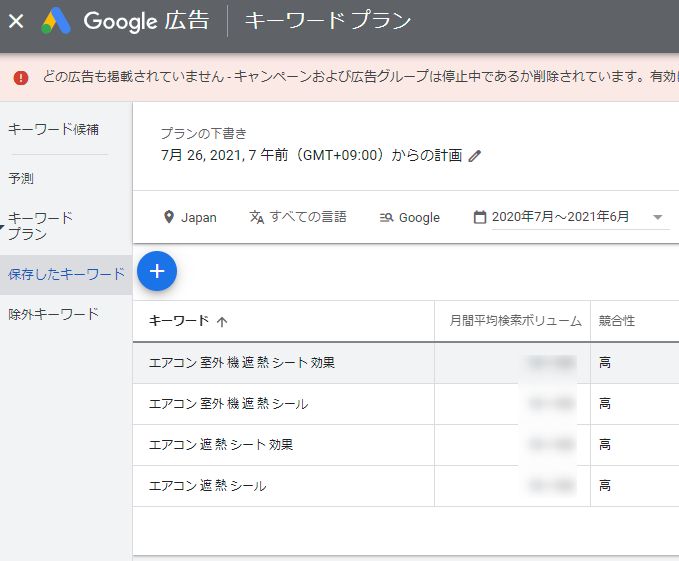Click 高 competition for エアコン 遮 熱 シール

(605, 486)
